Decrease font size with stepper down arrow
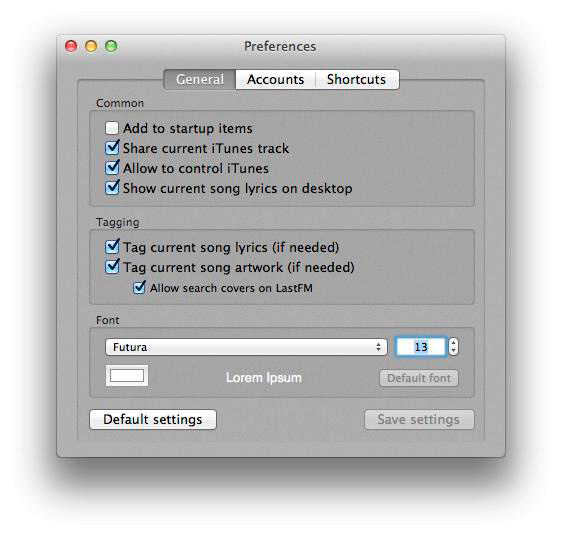Screen dimensions: 562x536 tap(453, 351)
